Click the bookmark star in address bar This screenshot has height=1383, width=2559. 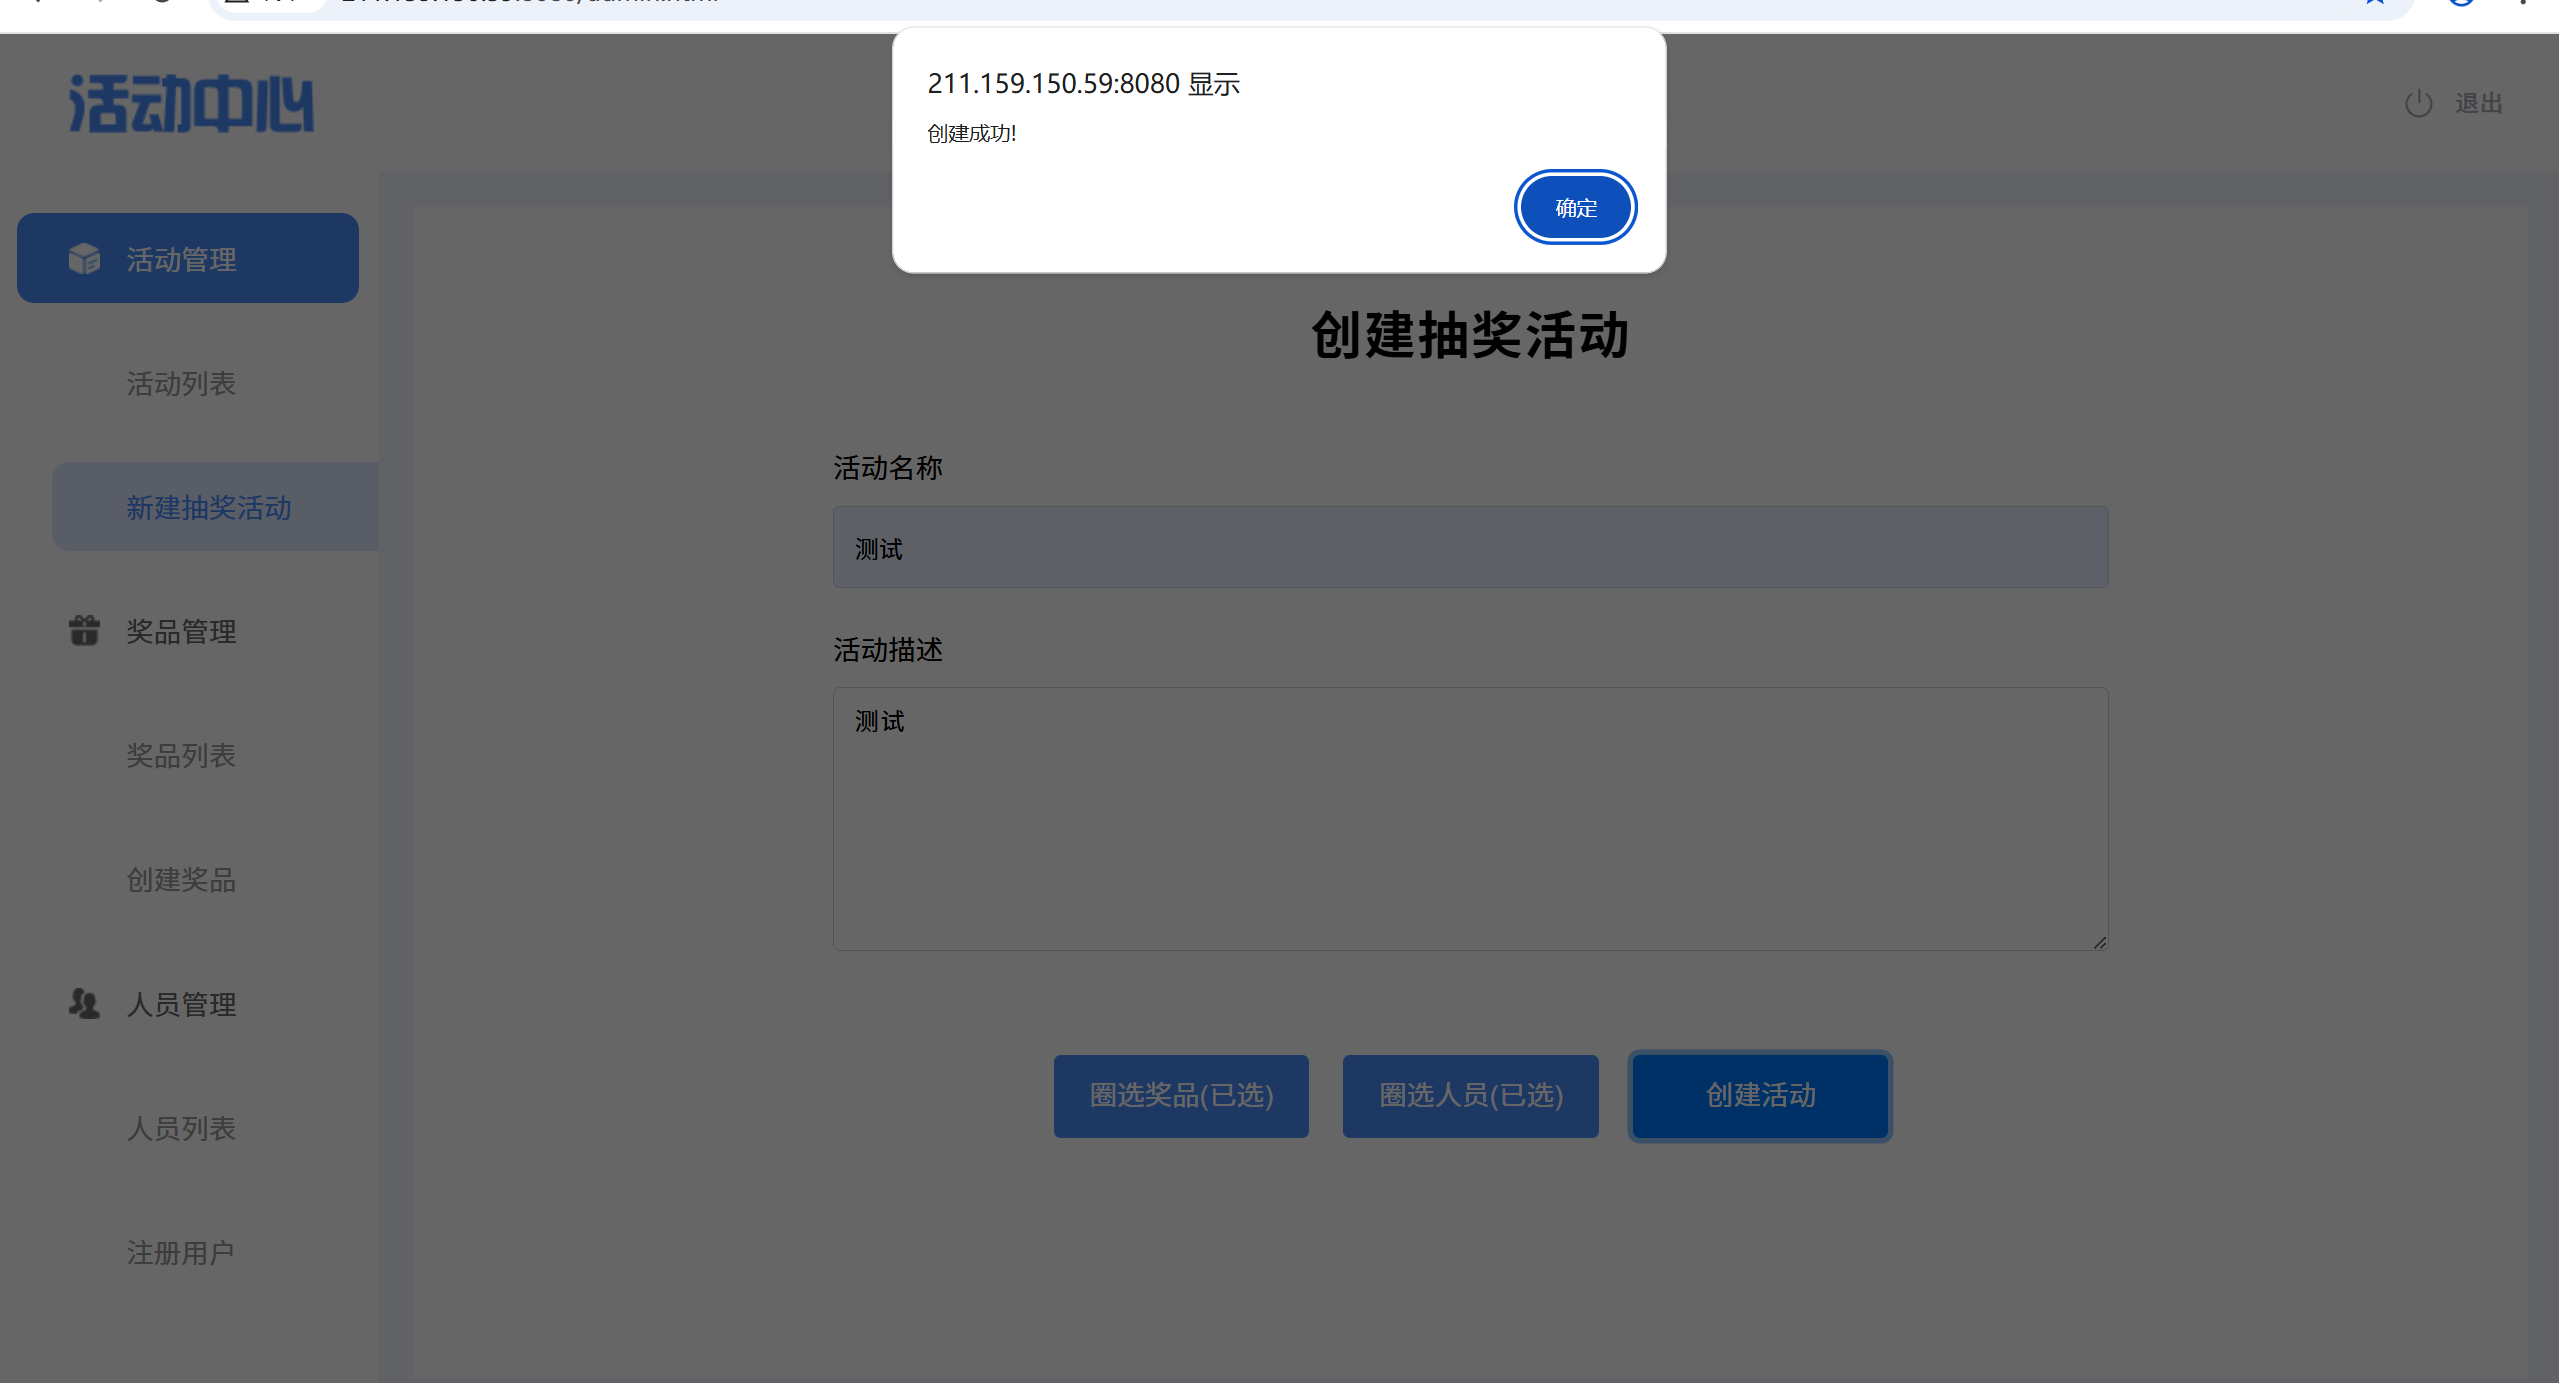pyautogui.click(x=2374, y=3)
